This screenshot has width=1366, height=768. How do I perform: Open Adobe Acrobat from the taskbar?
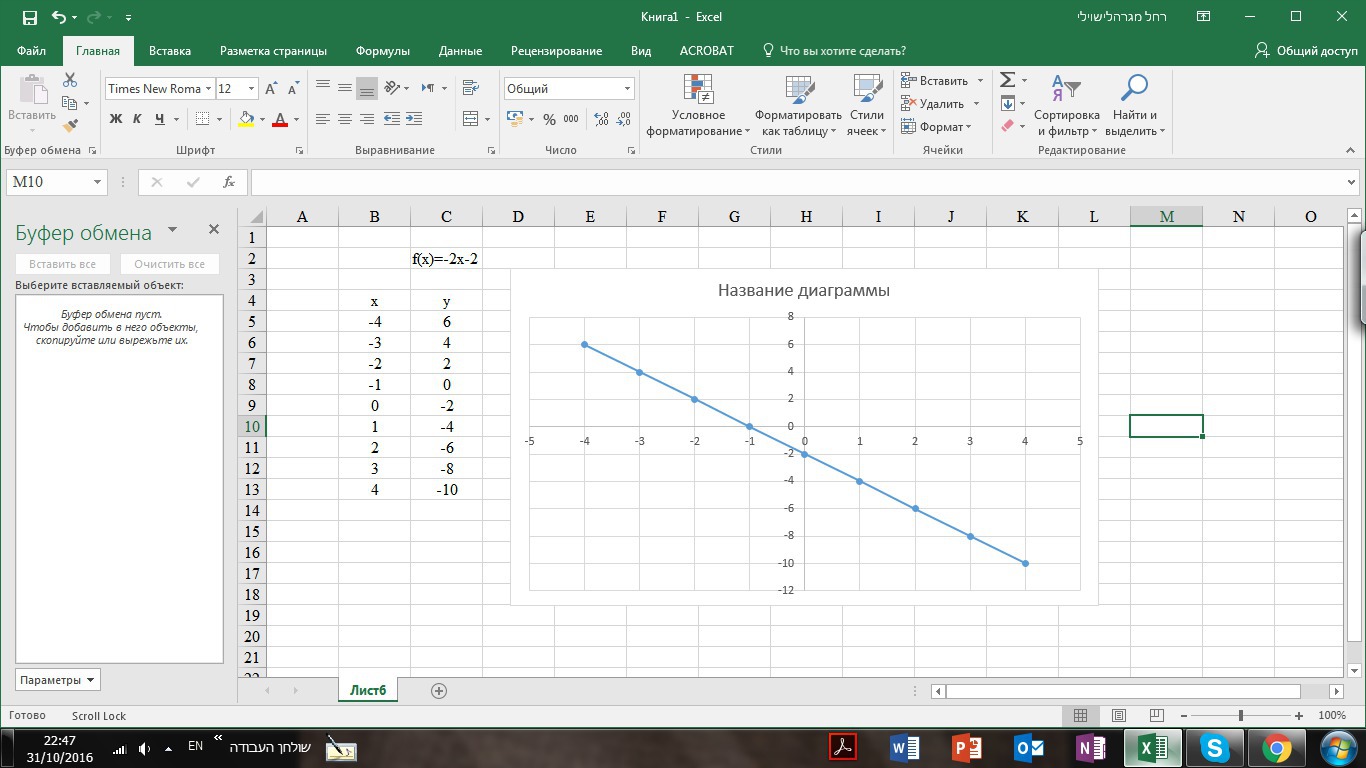coord(843,747)
